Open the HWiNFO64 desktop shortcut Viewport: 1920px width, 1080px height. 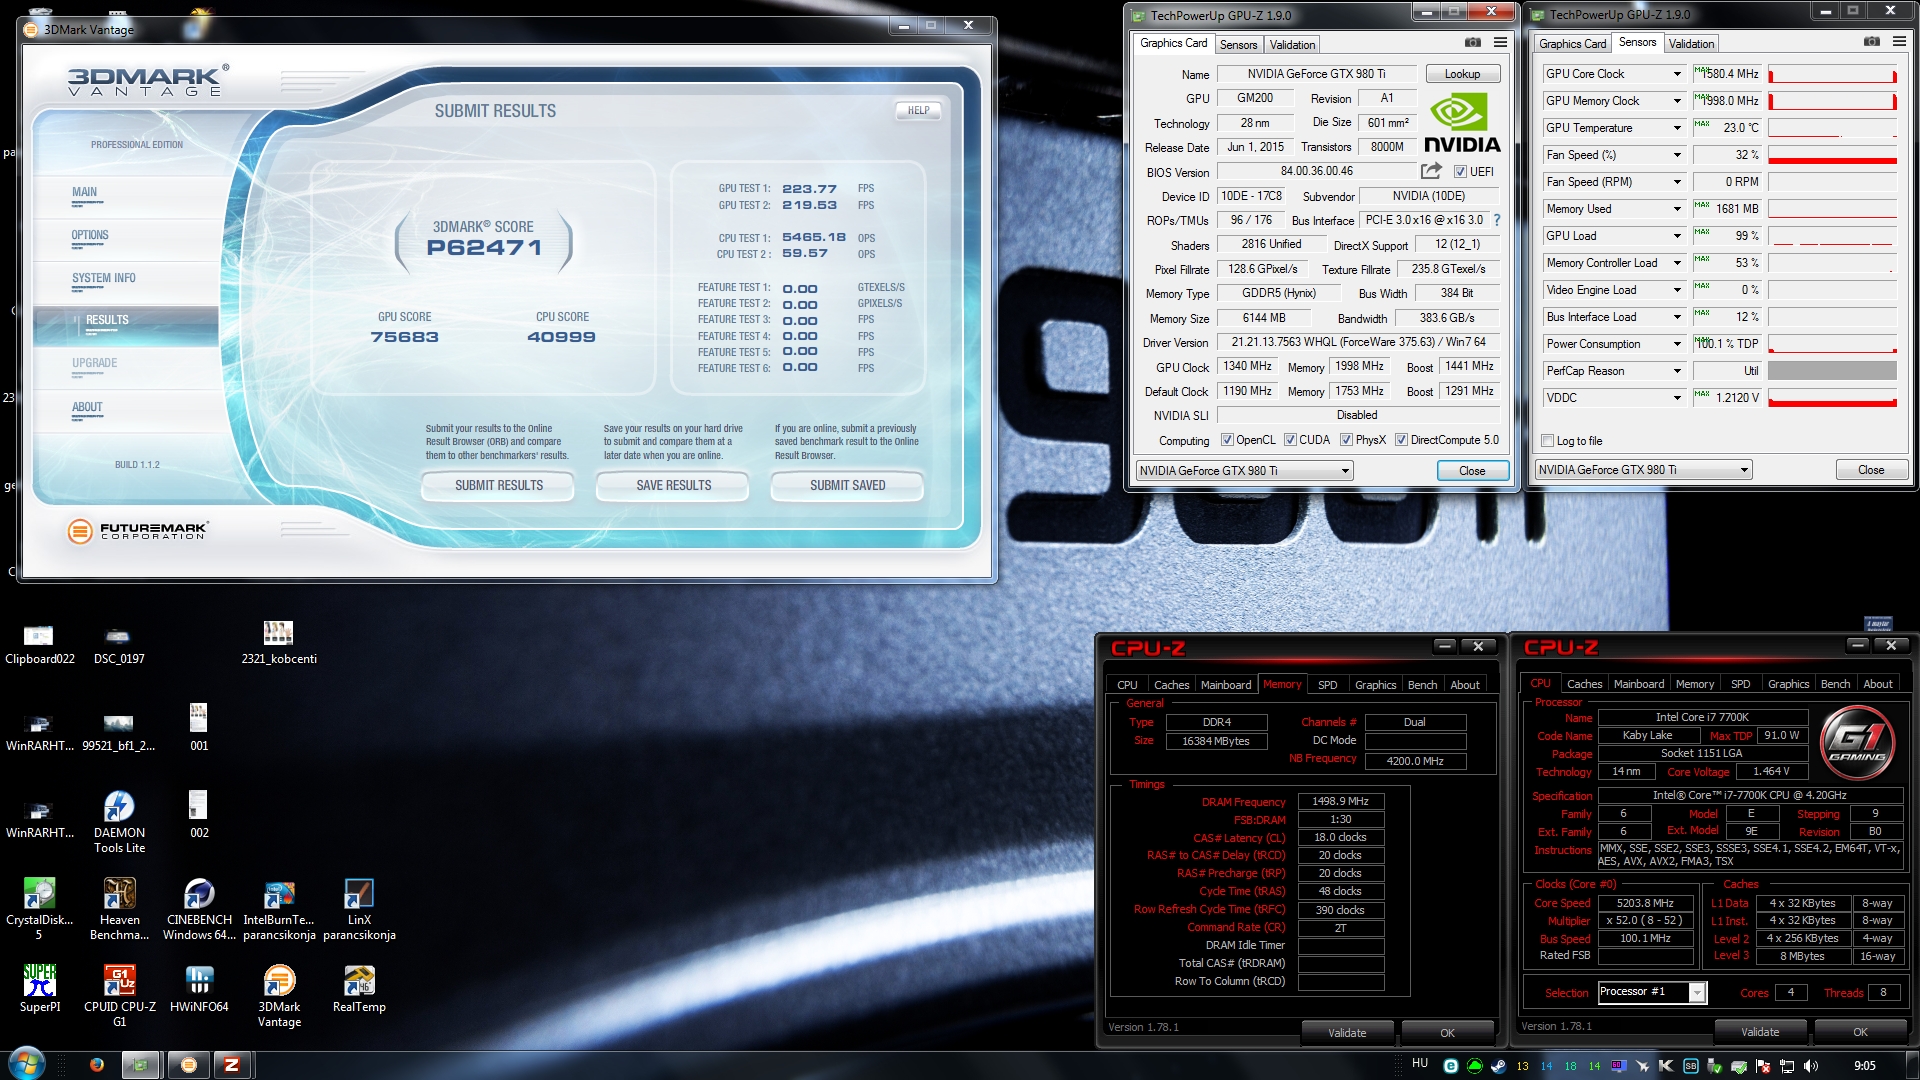(x=199, y=981)
